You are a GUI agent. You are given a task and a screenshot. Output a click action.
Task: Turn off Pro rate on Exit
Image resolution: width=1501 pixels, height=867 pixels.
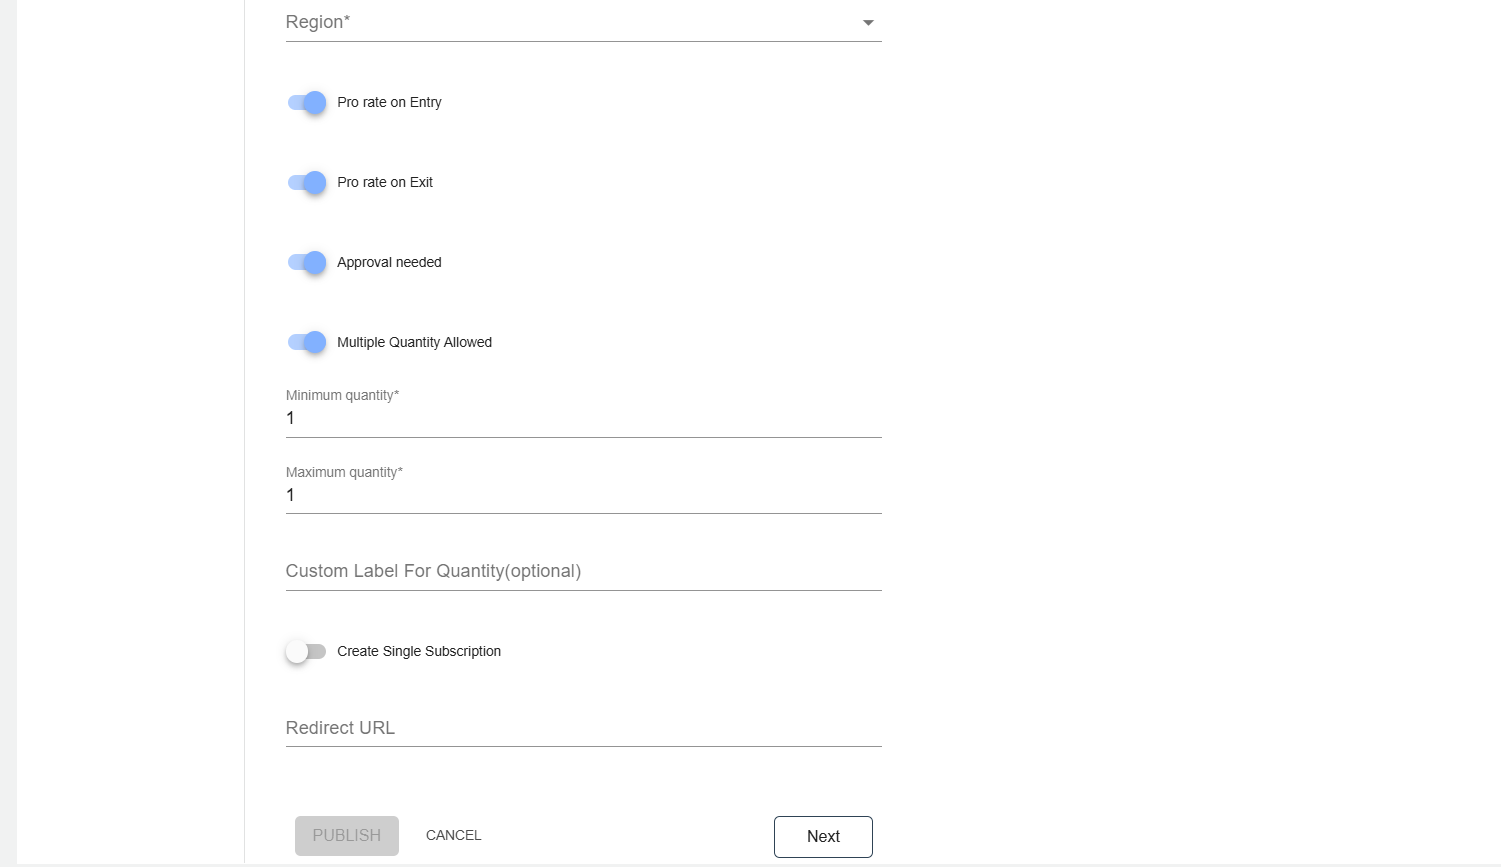coord(306,182)
